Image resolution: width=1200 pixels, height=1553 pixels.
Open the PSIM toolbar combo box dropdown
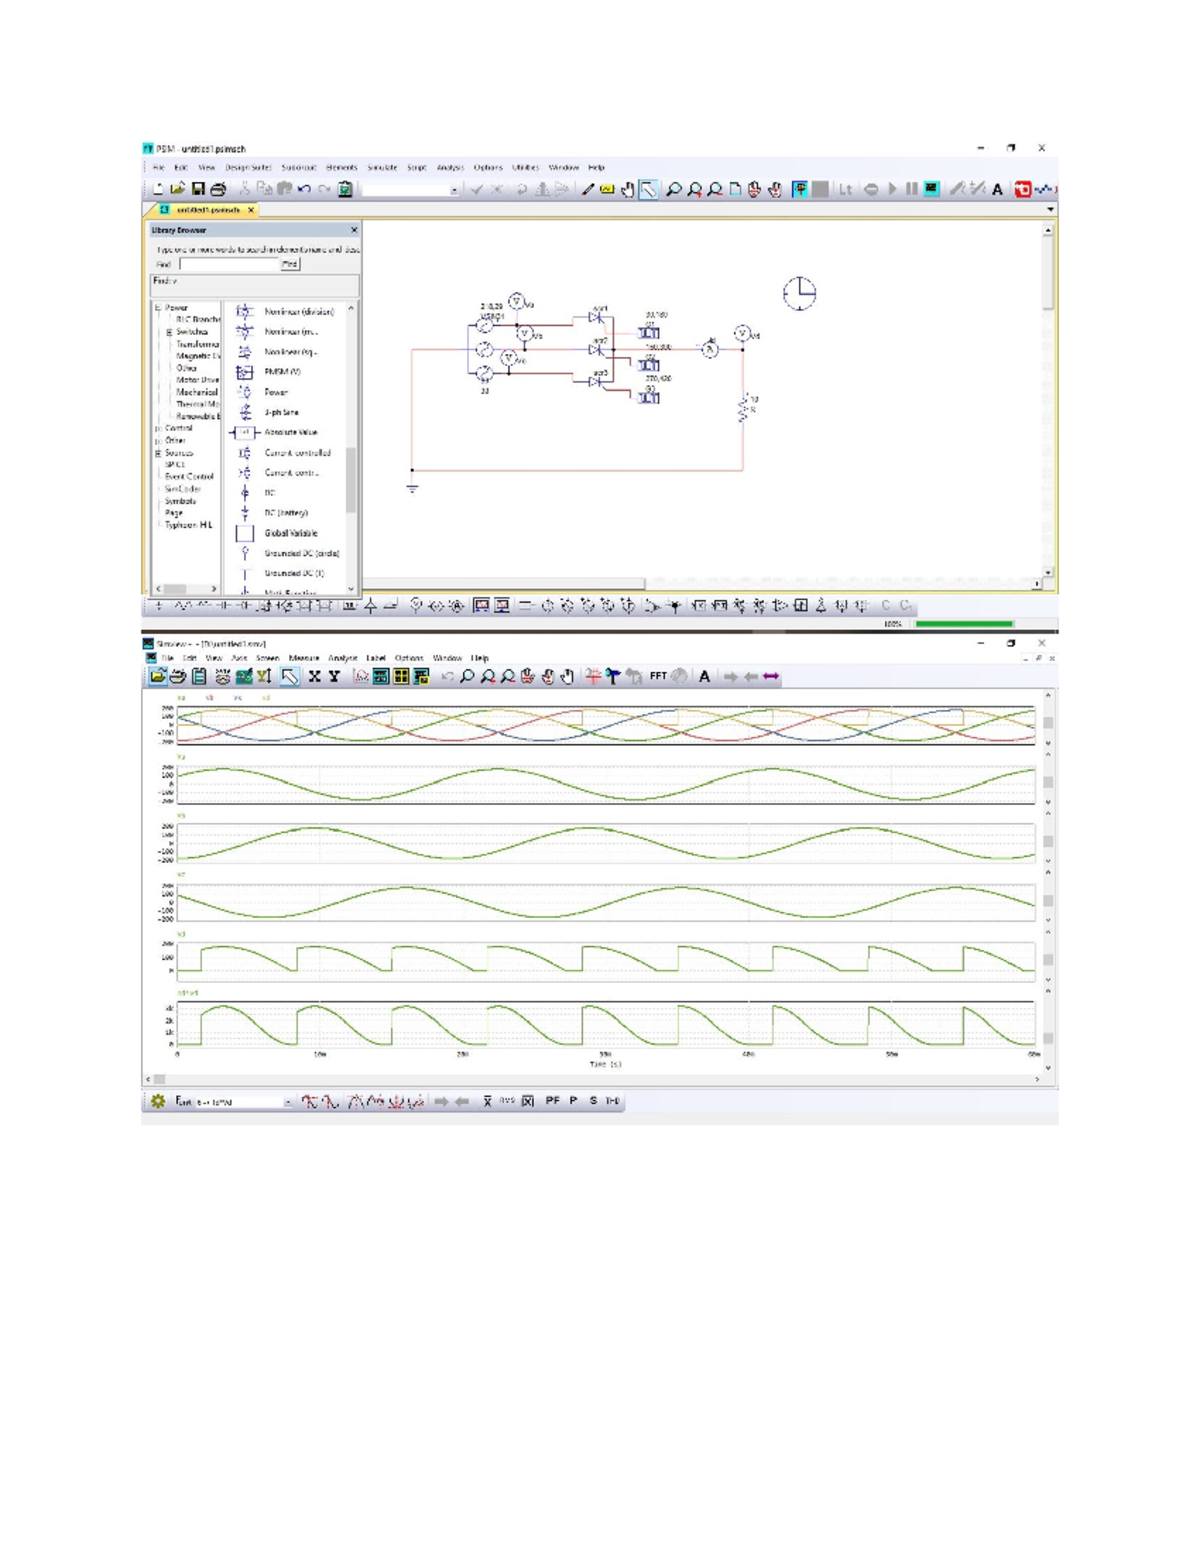tap(455, 189)
